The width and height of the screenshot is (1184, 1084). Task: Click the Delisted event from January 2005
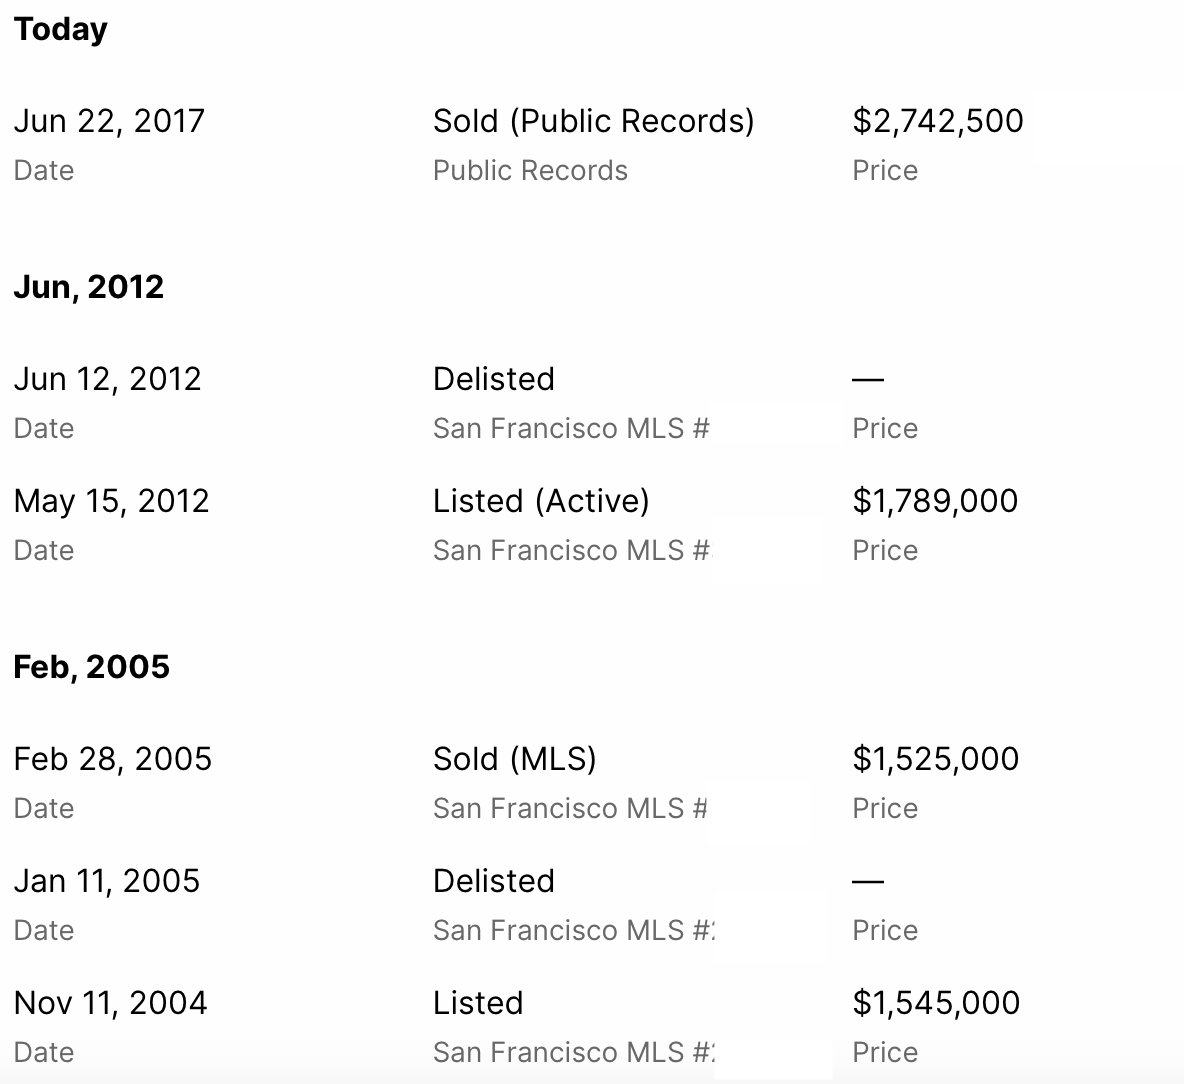493,881
